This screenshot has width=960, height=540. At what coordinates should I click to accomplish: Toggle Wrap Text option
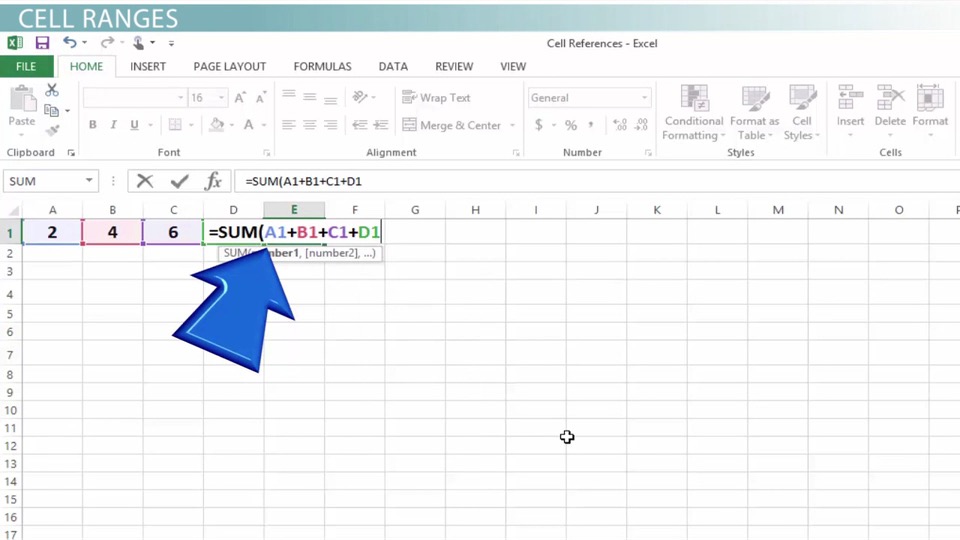[436, 98]
